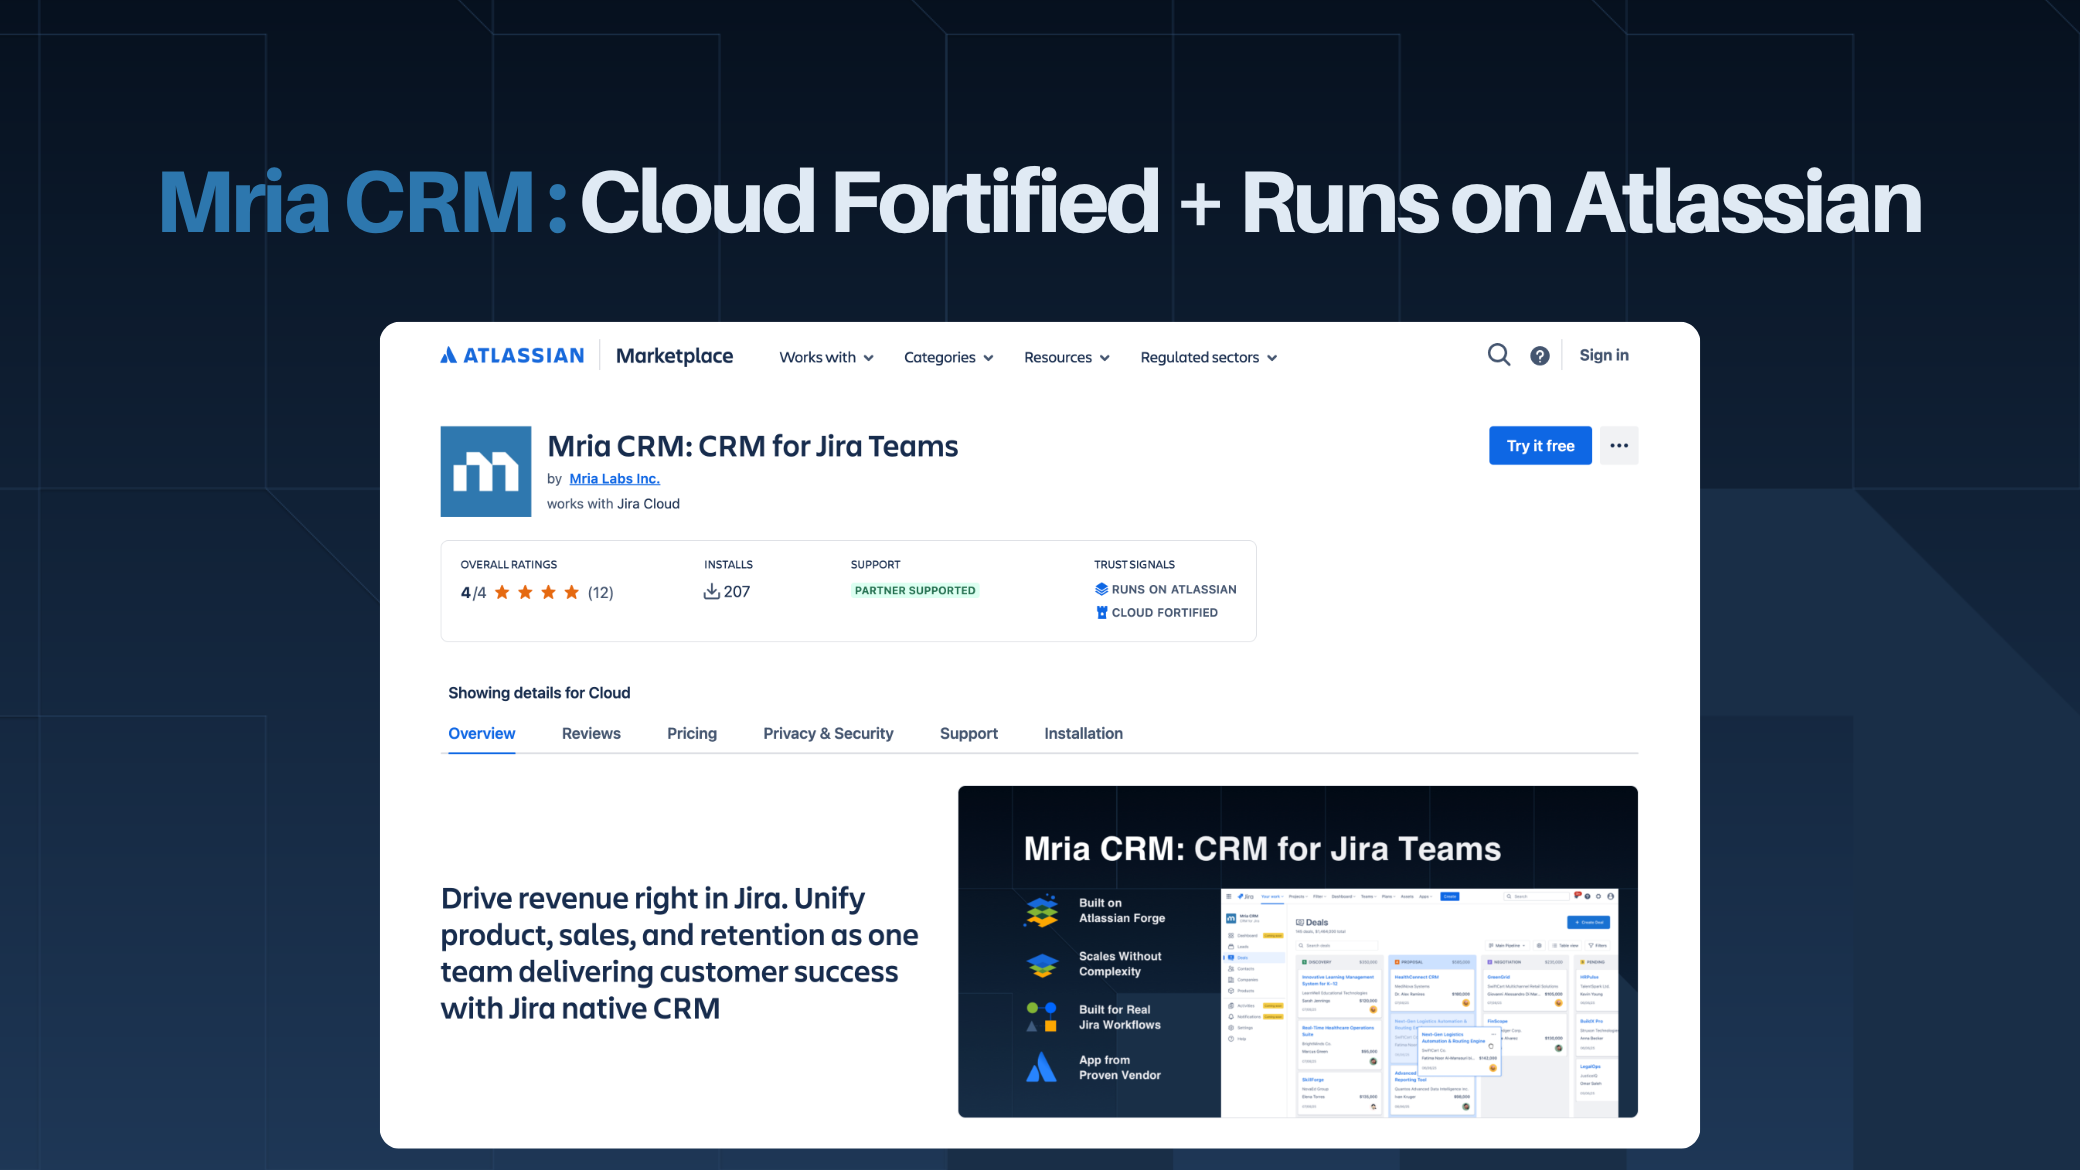The width and height of the screenshot is (2080, 1170).
Task: Click the App from Proven Vendor icon
Action: 1042,1068
